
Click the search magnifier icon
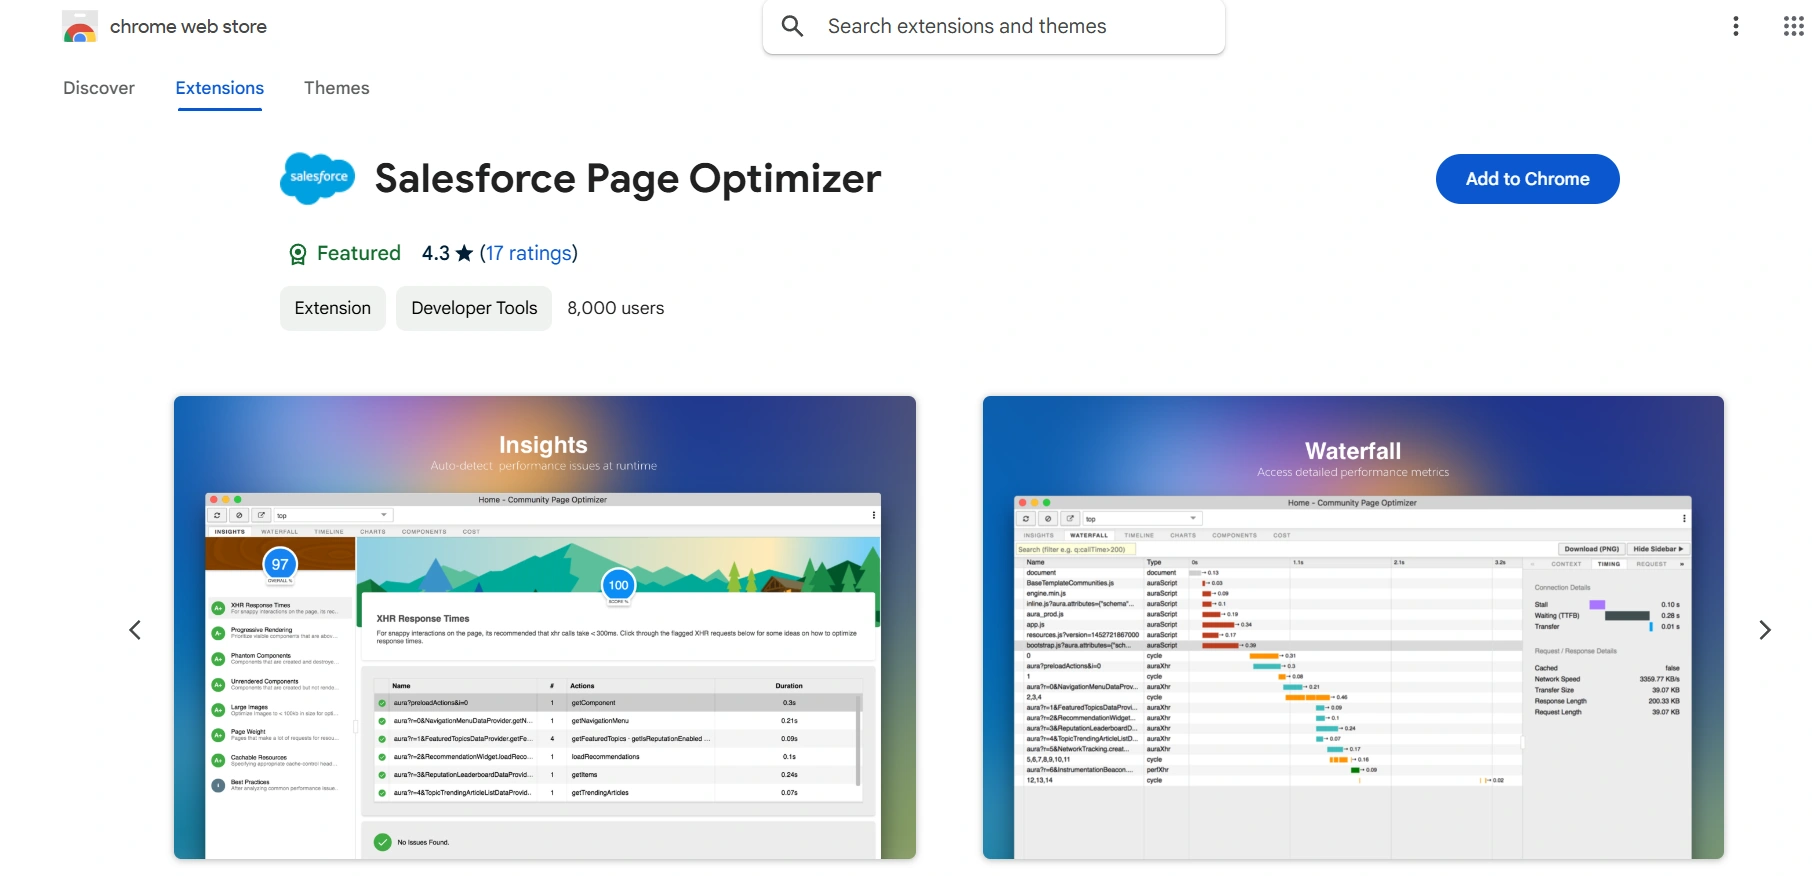click(792, 26)
